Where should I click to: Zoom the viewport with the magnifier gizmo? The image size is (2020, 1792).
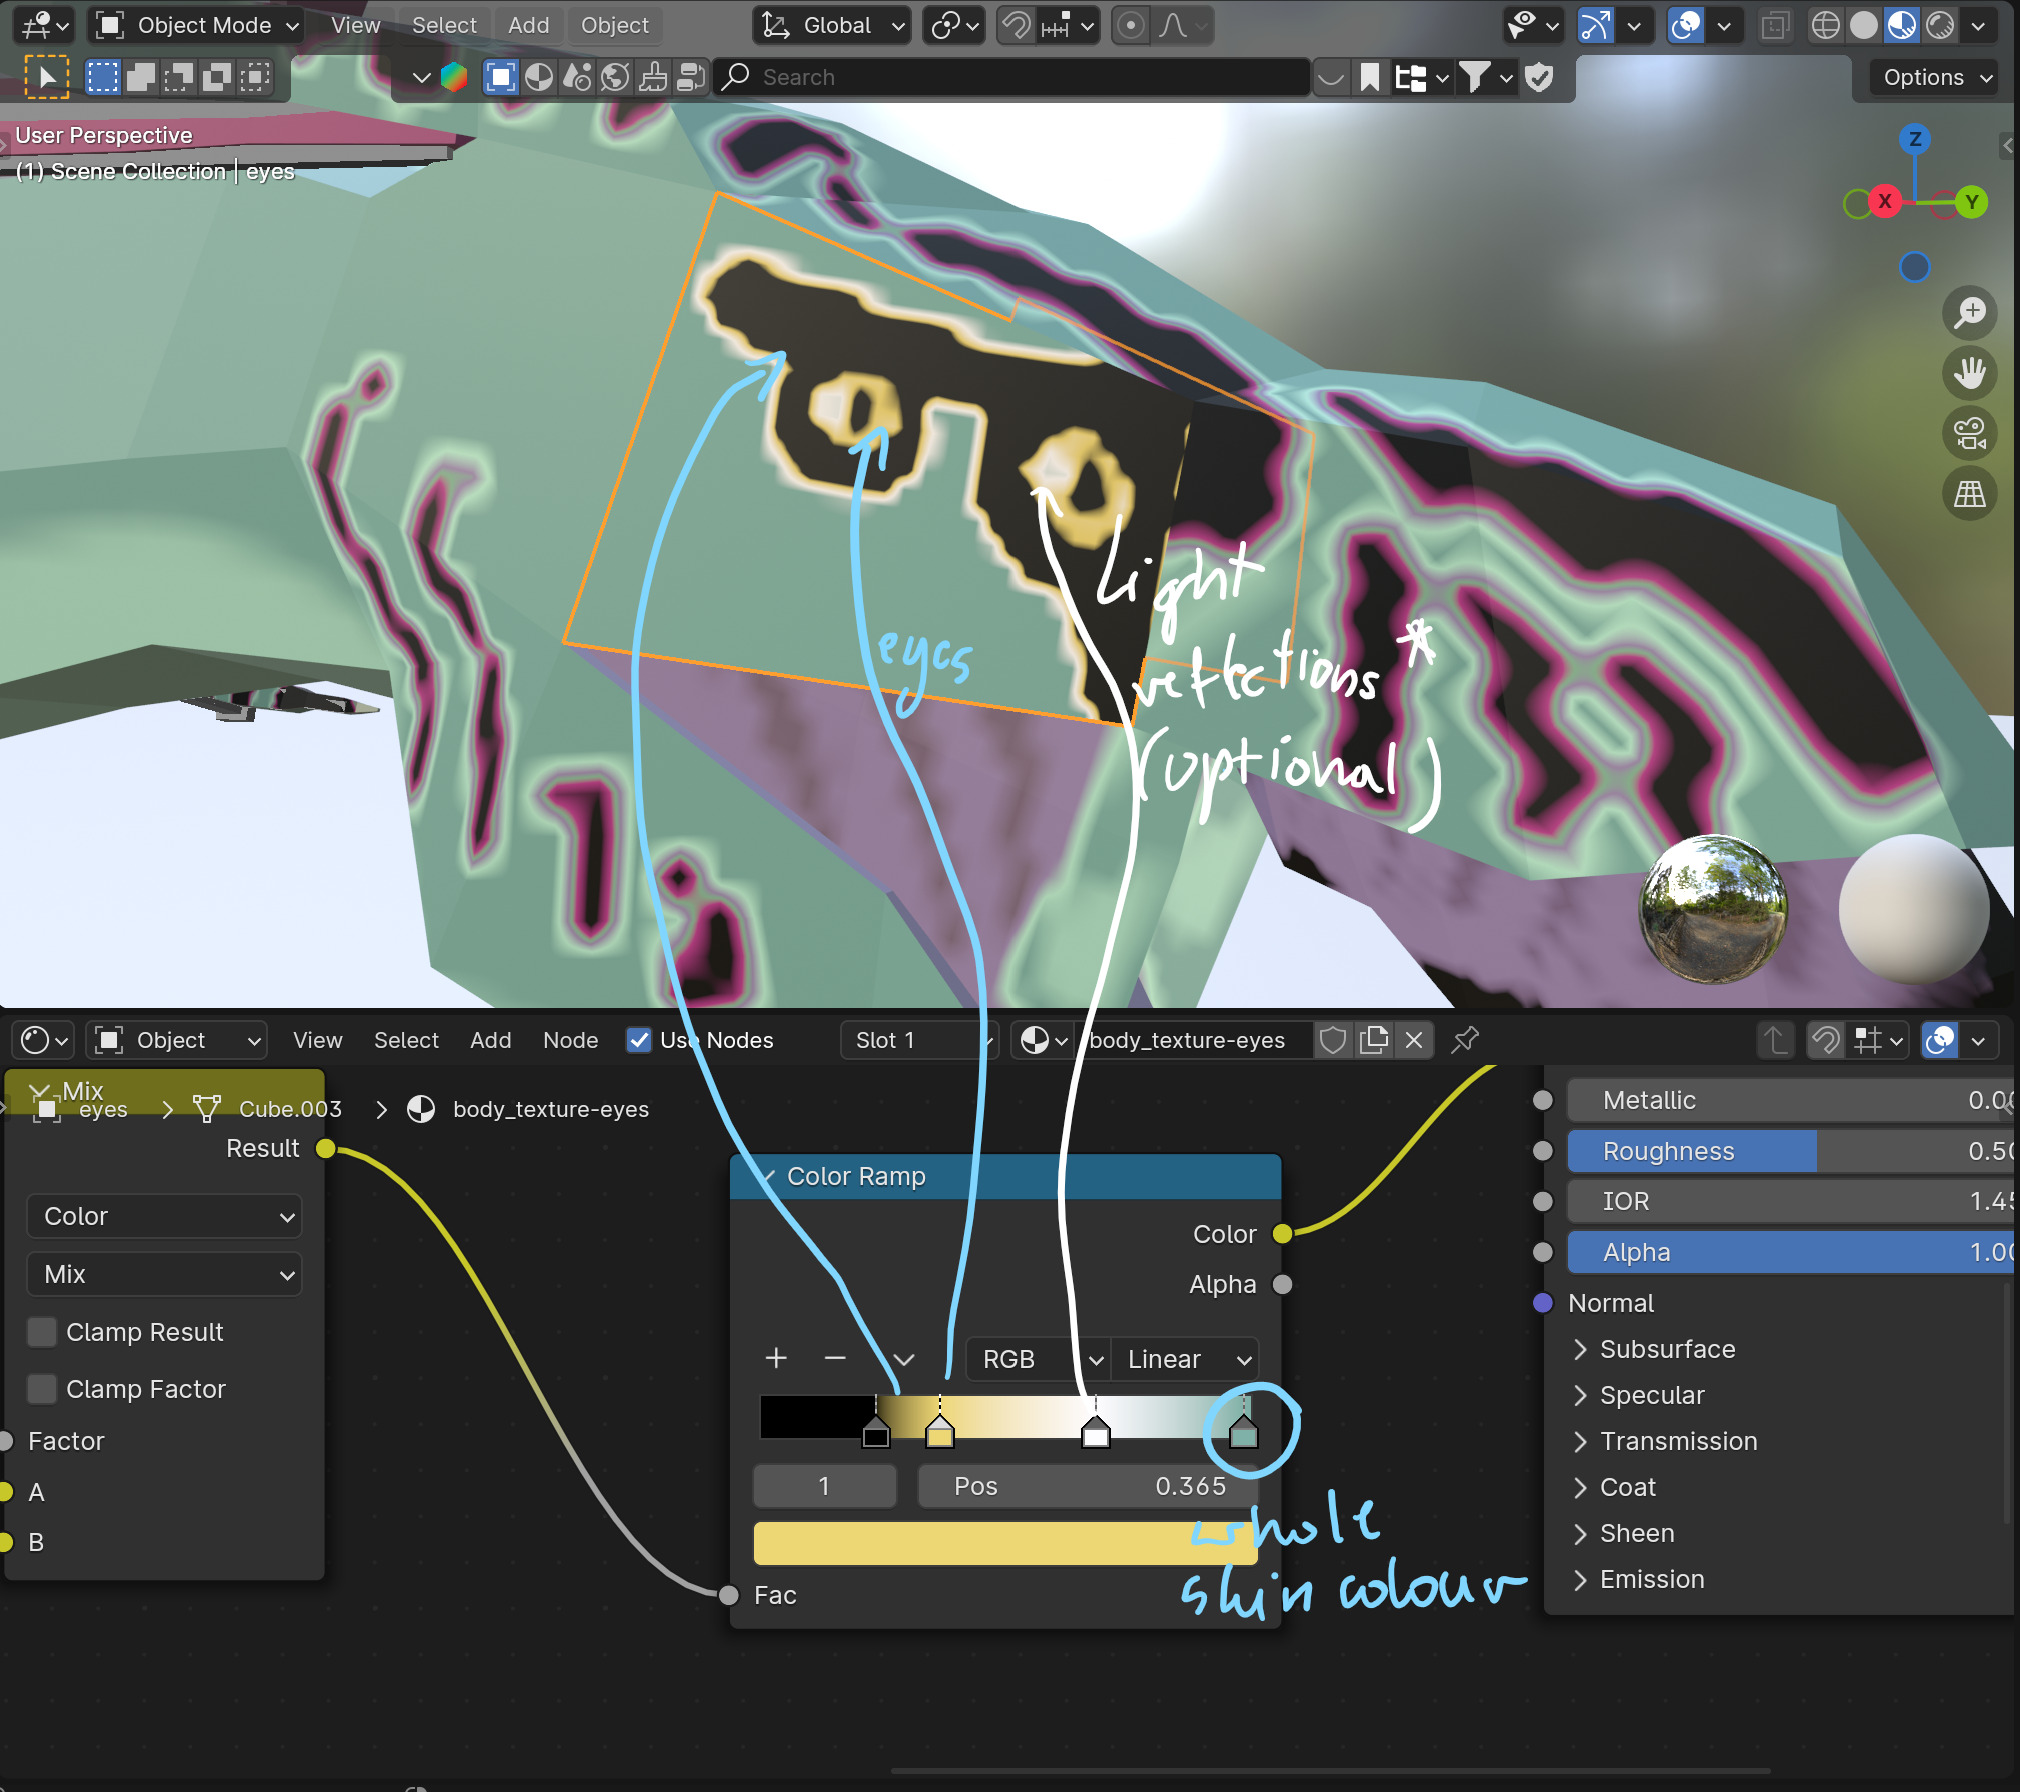[1970, 313]
